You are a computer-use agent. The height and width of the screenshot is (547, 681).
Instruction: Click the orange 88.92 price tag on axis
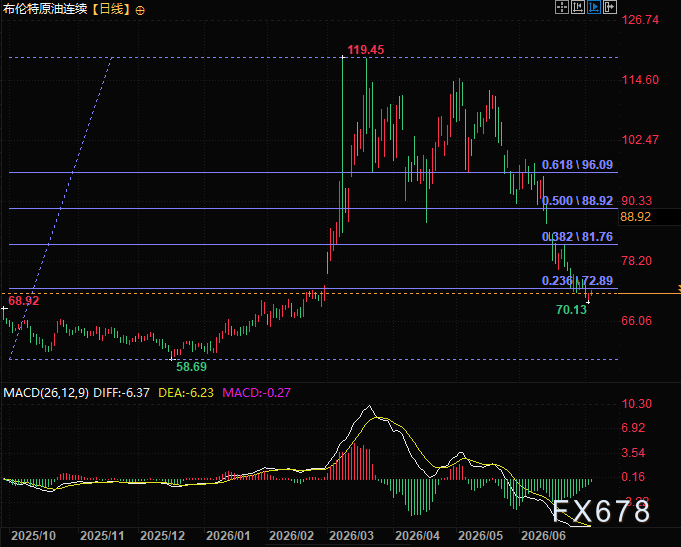[636, 217]
